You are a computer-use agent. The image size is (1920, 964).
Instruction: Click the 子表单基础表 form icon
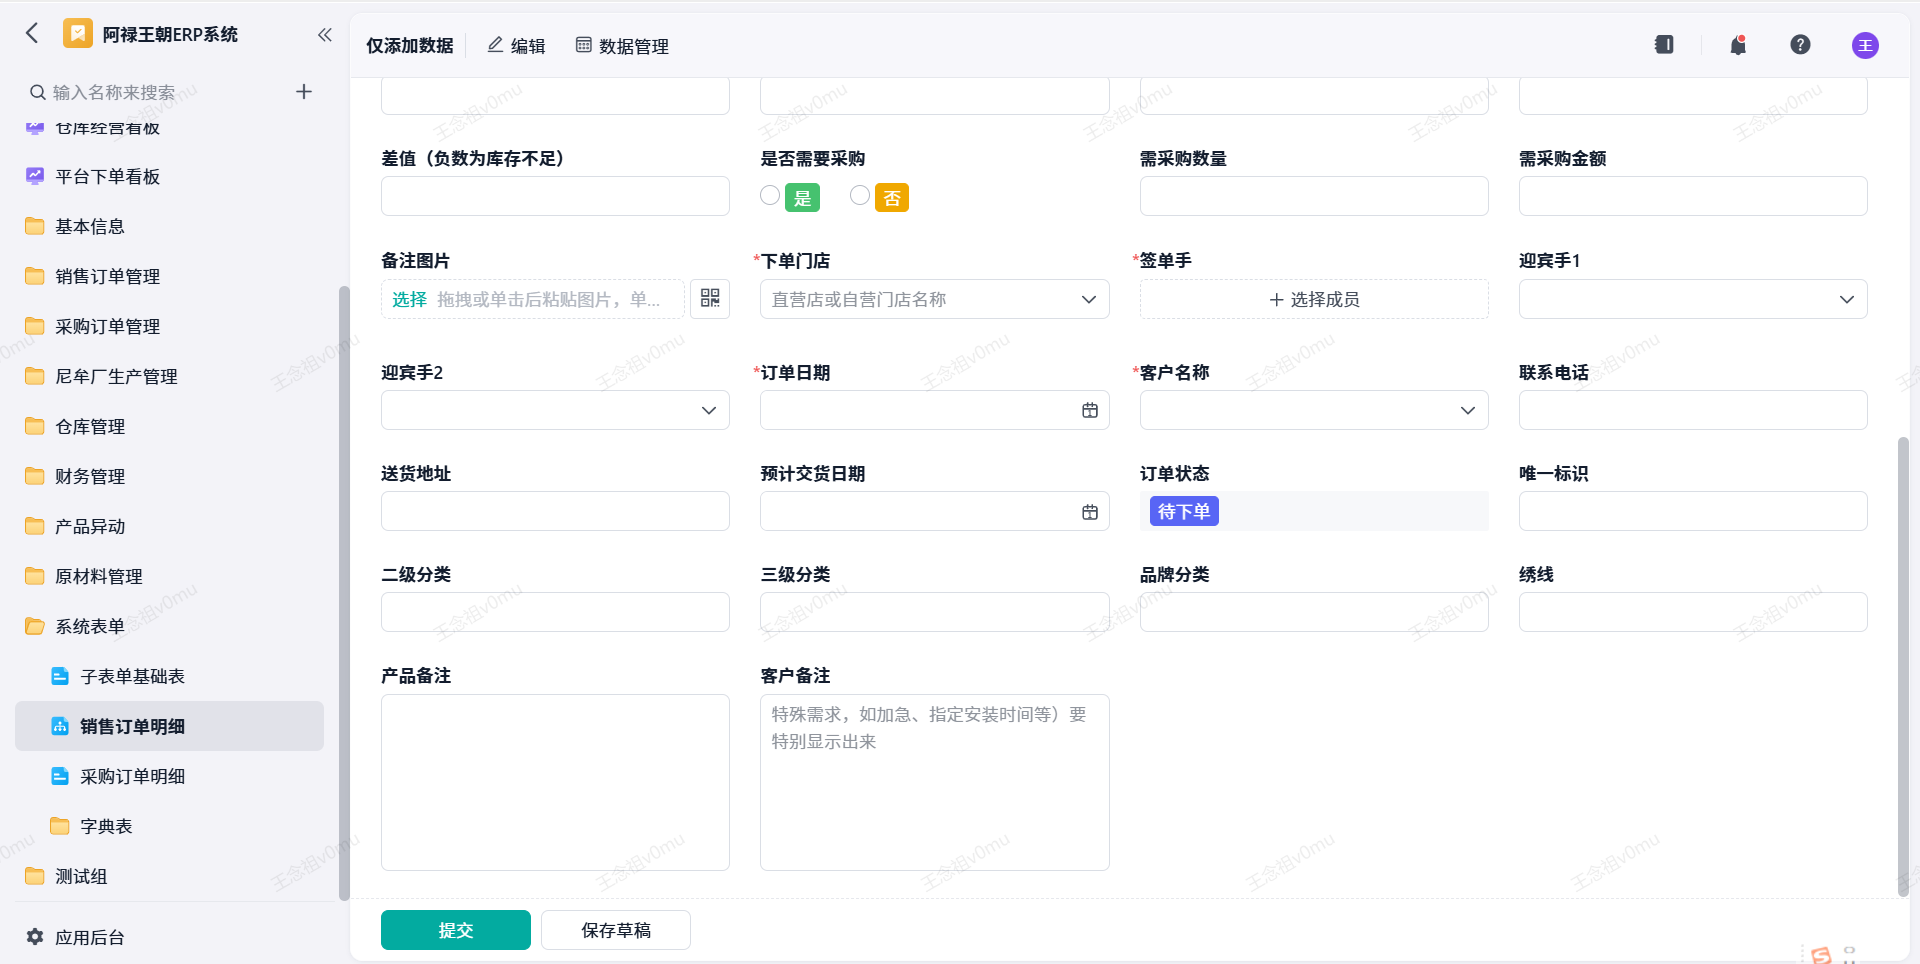coord(60,676)
